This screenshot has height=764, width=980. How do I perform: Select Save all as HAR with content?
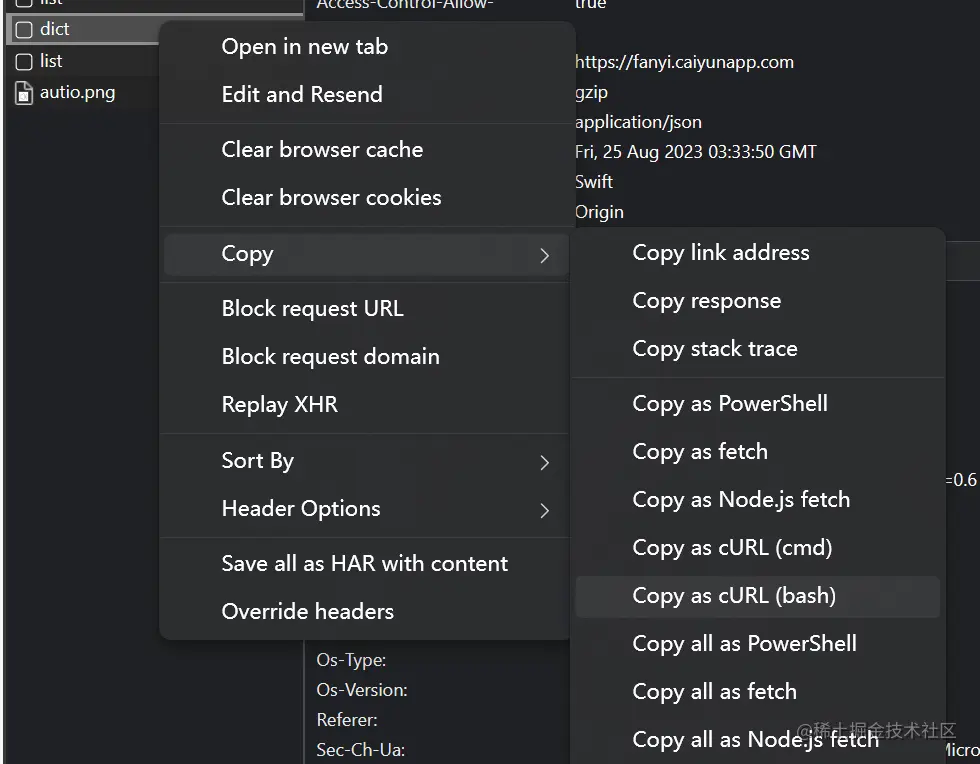click(366, 563)
